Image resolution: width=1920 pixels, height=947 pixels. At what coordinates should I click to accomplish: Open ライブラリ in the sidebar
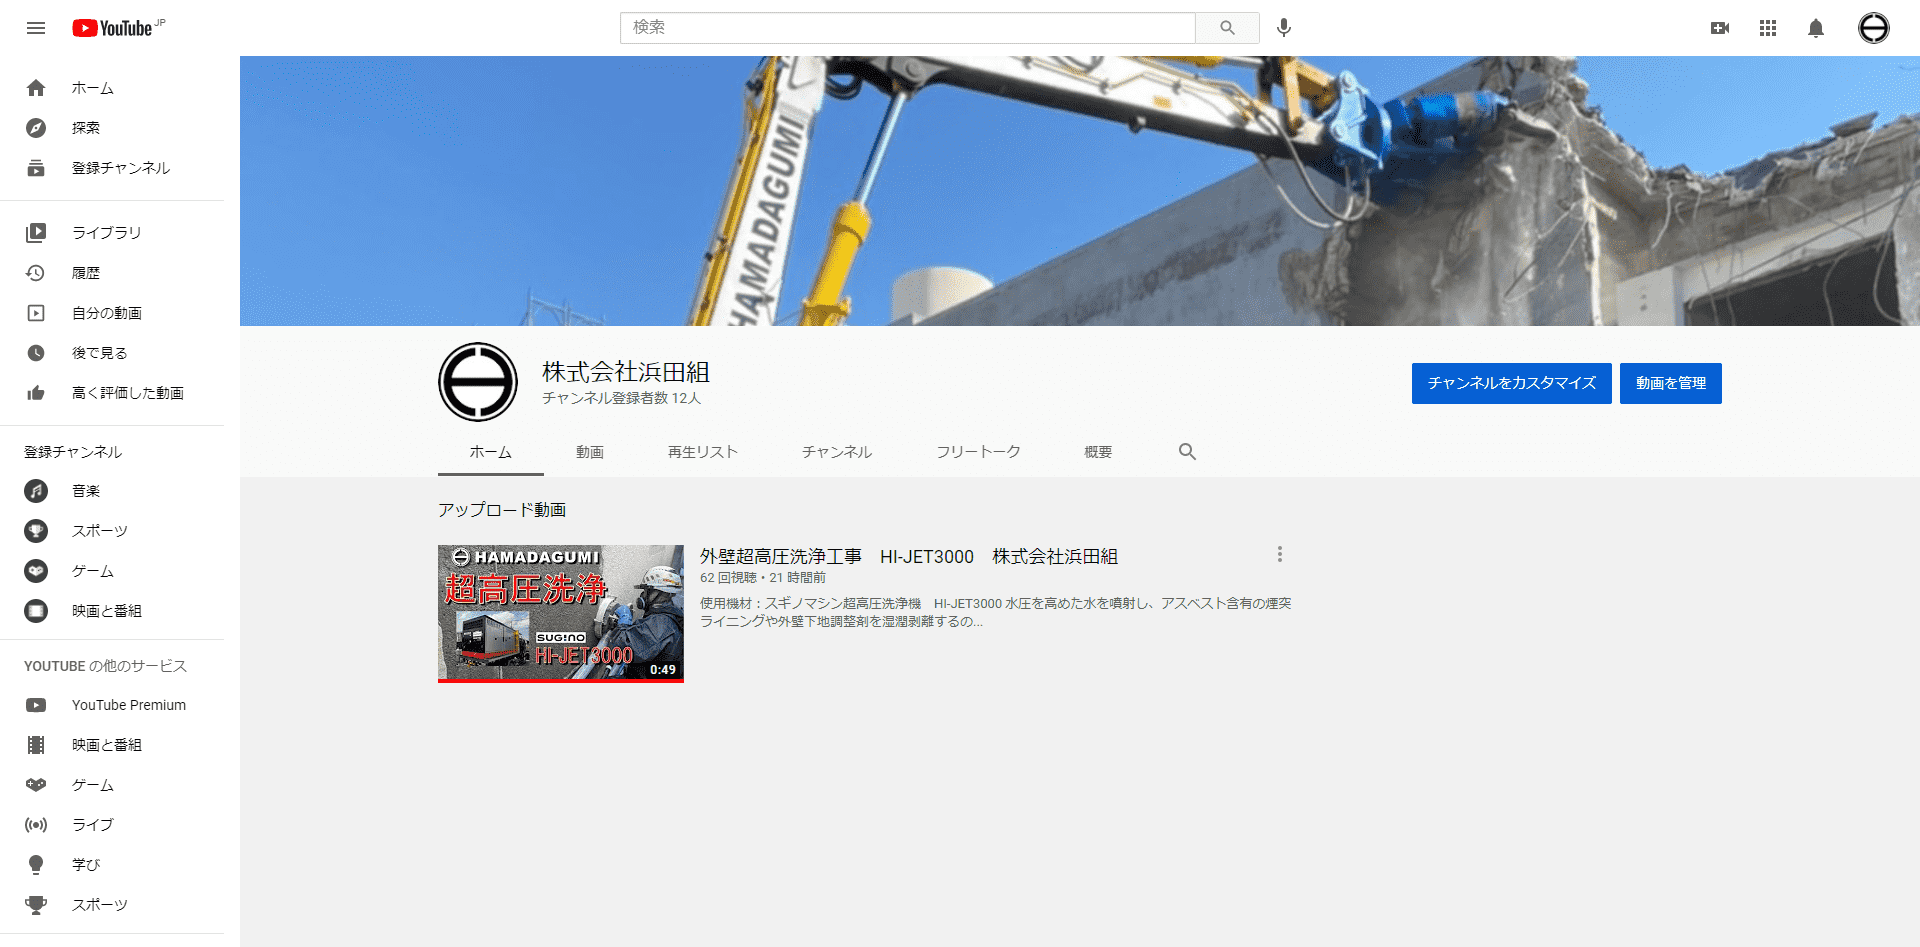[x=112, y=232]
